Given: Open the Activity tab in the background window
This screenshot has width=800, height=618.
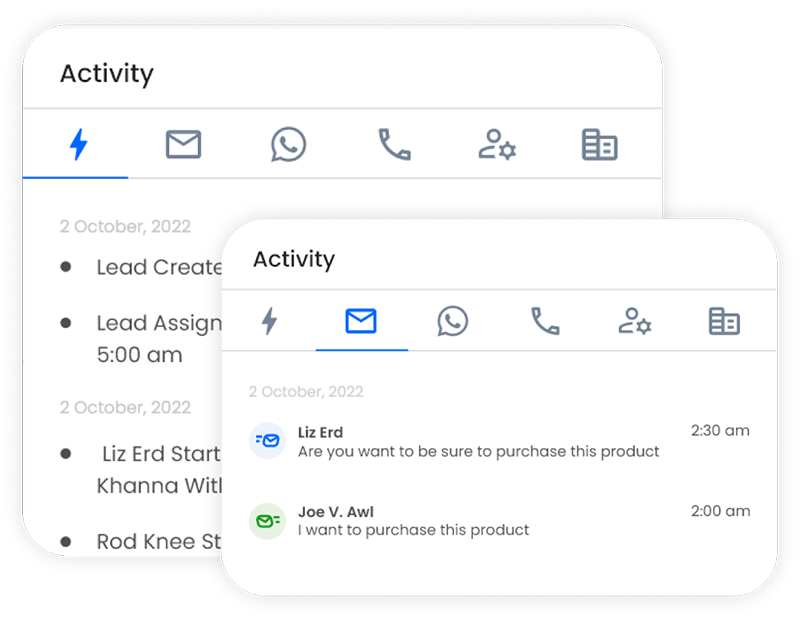Looking at the screenshot, I should tap(107, 74).
